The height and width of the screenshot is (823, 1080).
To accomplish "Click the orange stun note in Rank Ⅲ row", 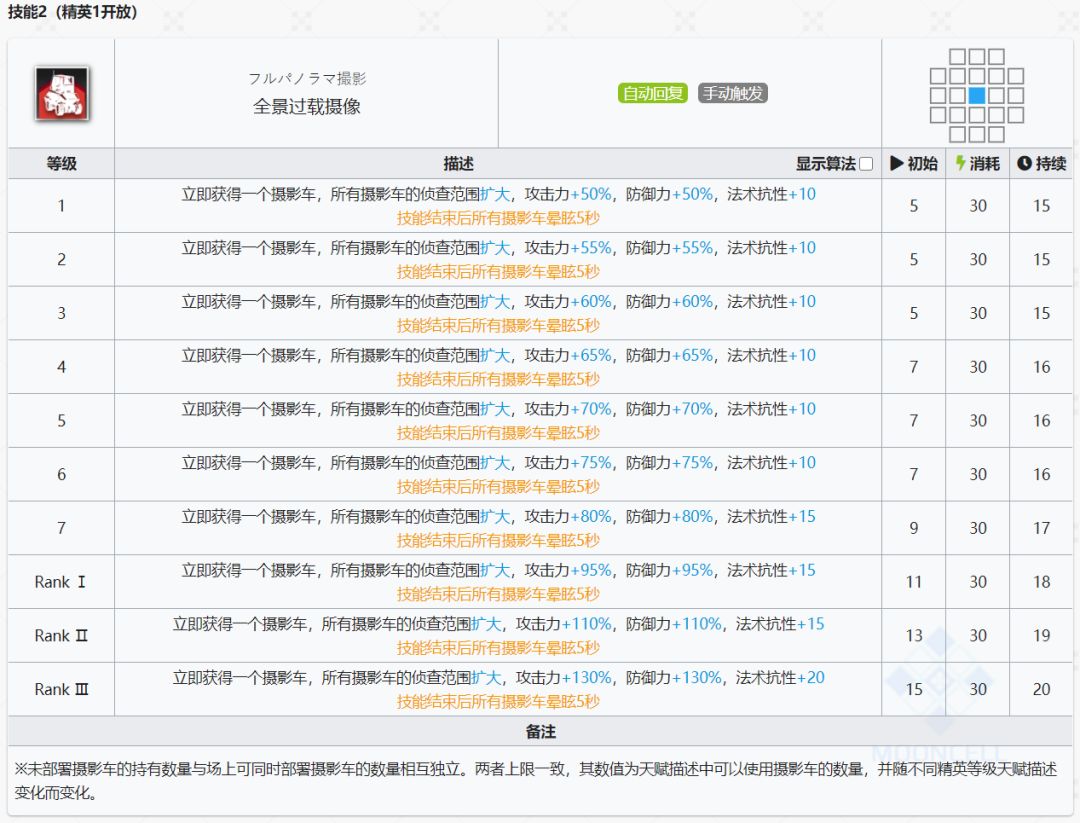I will [x=498, y=702].
